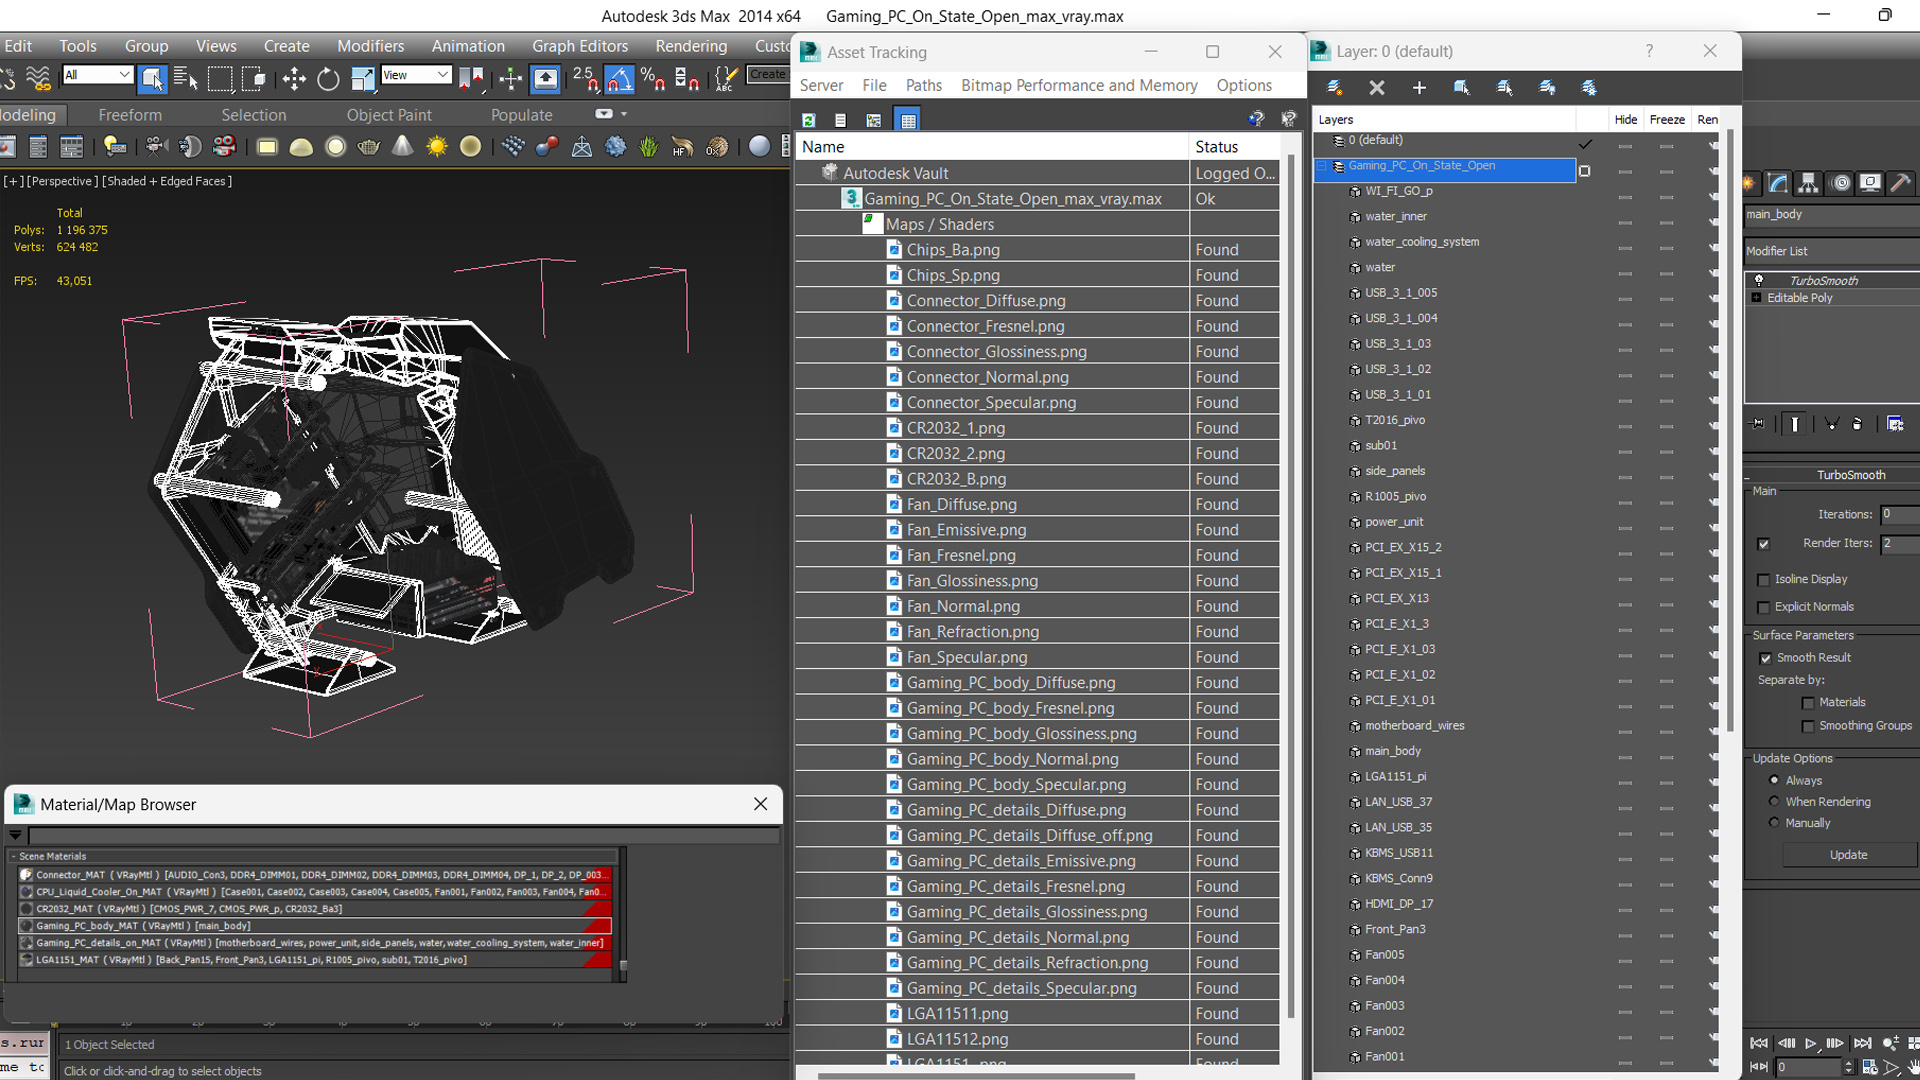The width and height of the screenshot is (1920, 1080).
Task: Open the All selection filter dropdown
Action: tap(97, 75)
